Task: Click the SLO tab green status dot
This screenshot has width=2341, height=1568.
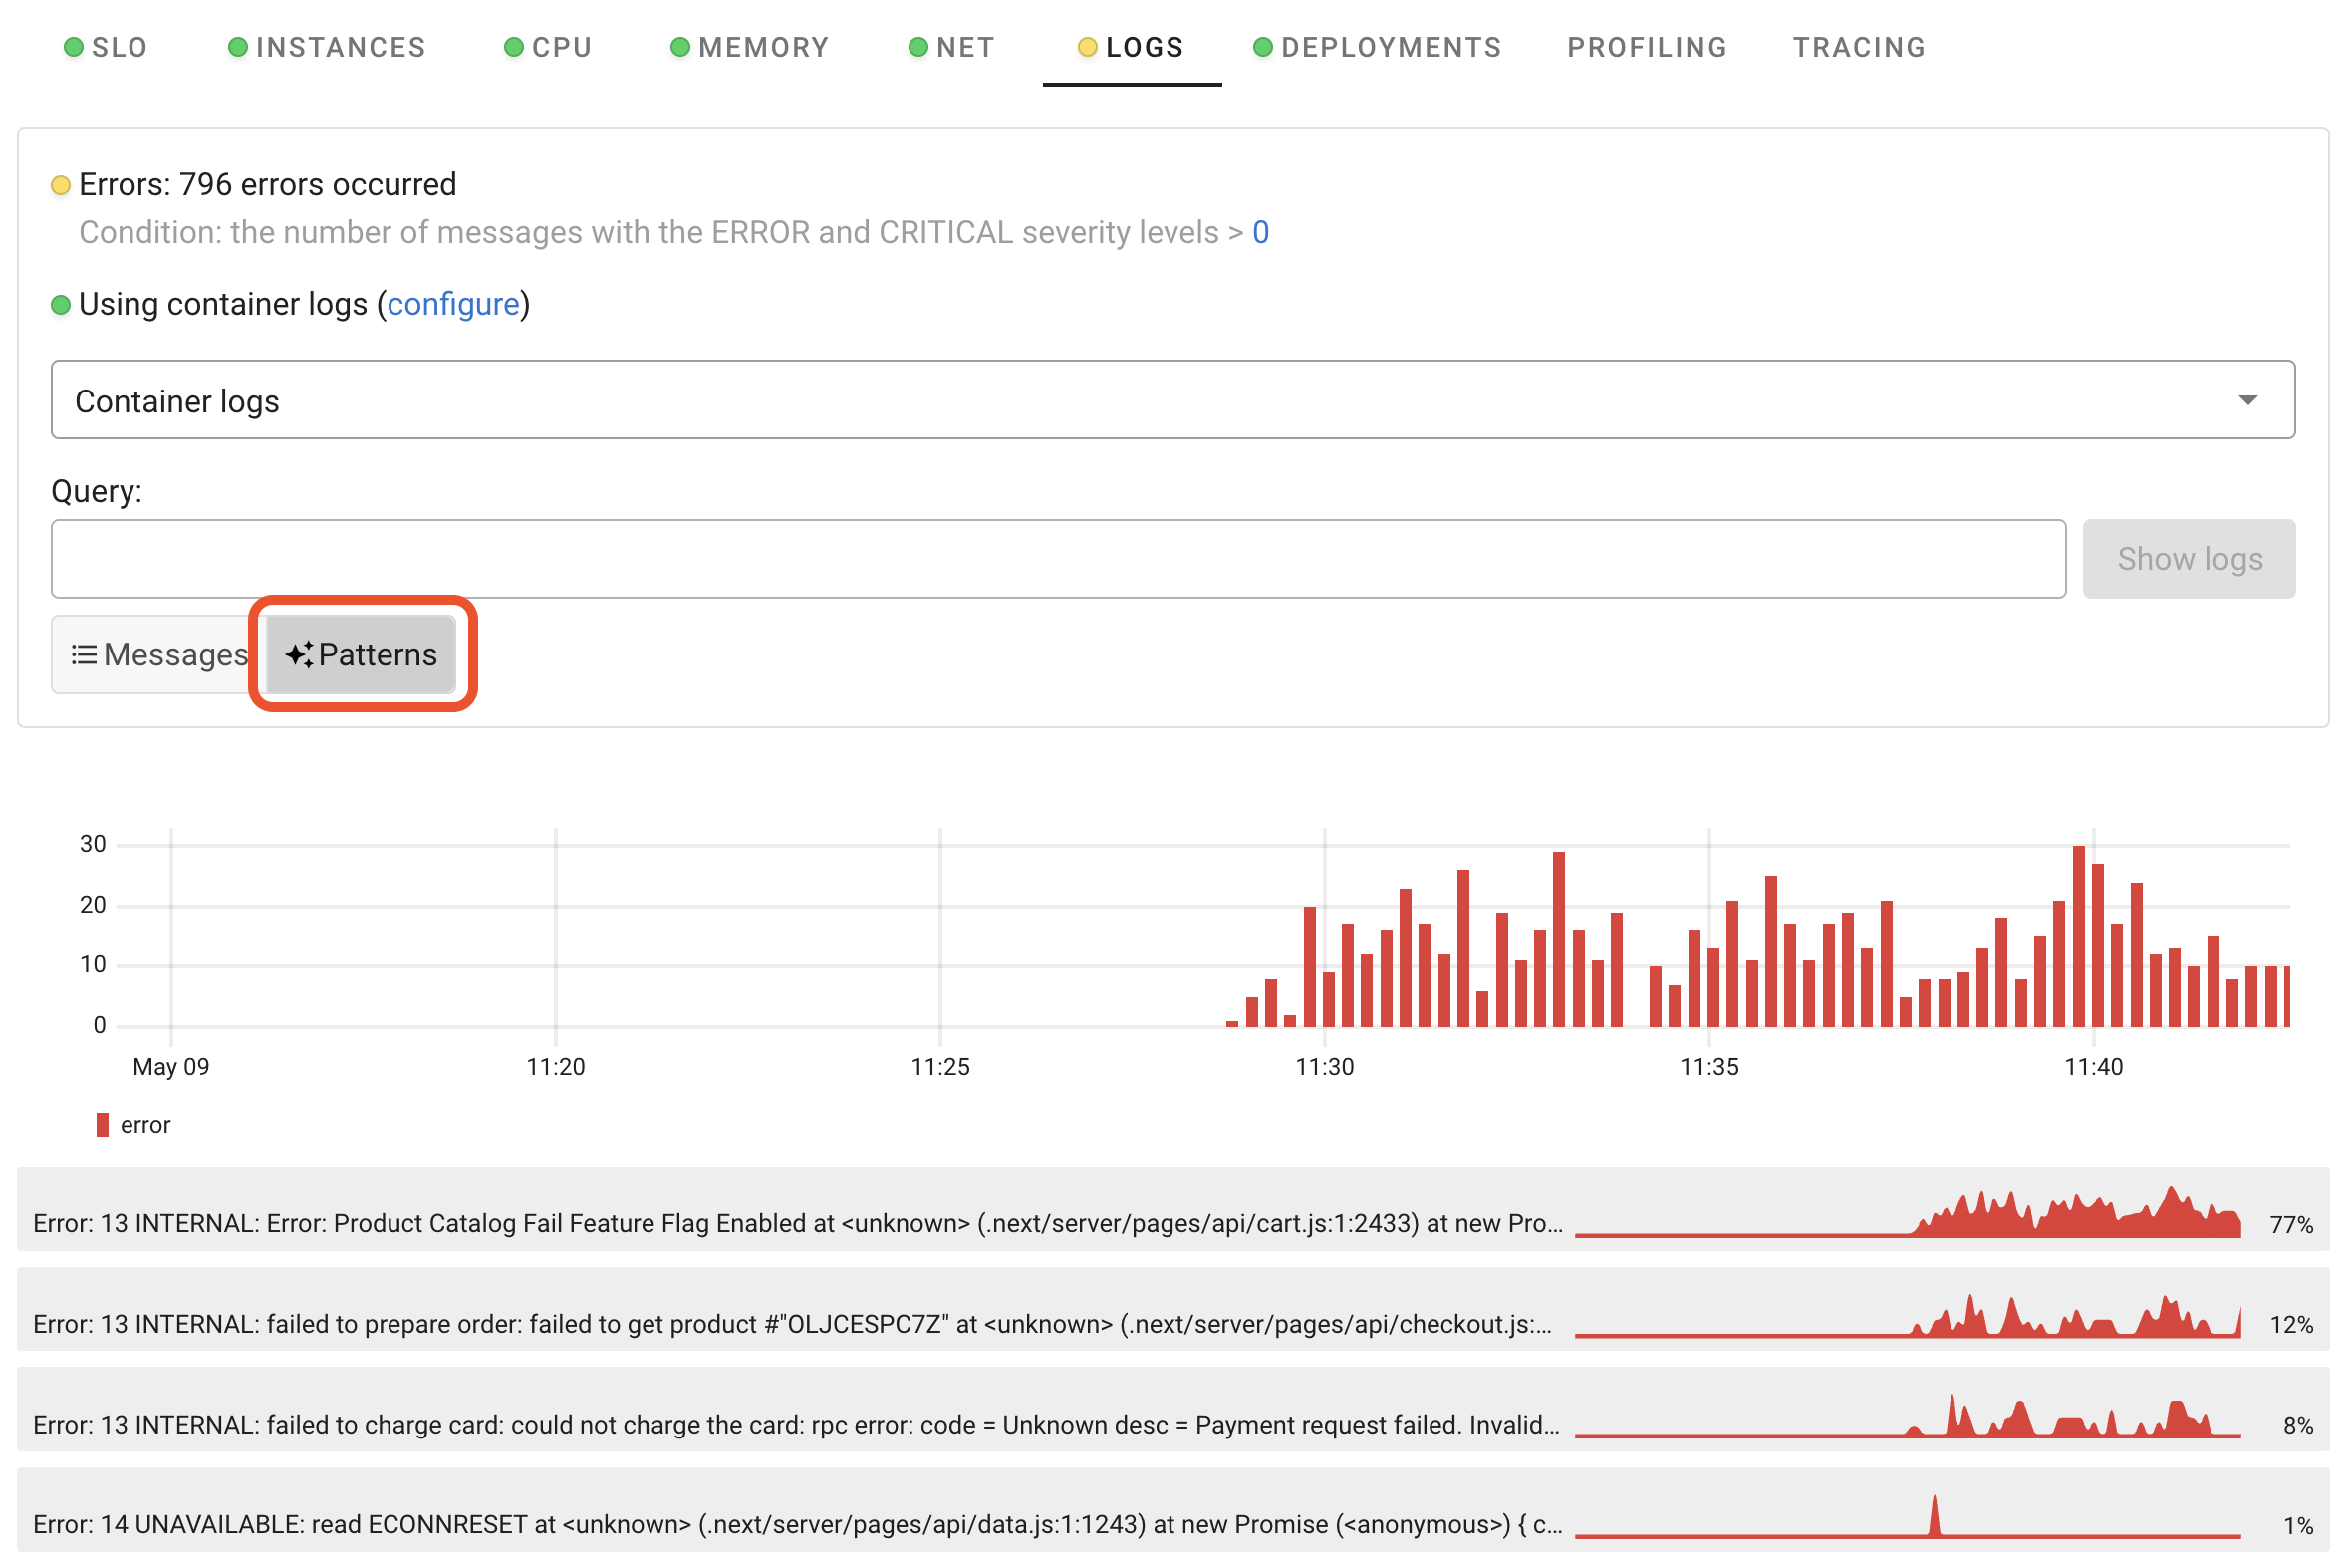Action: (73, 47)
